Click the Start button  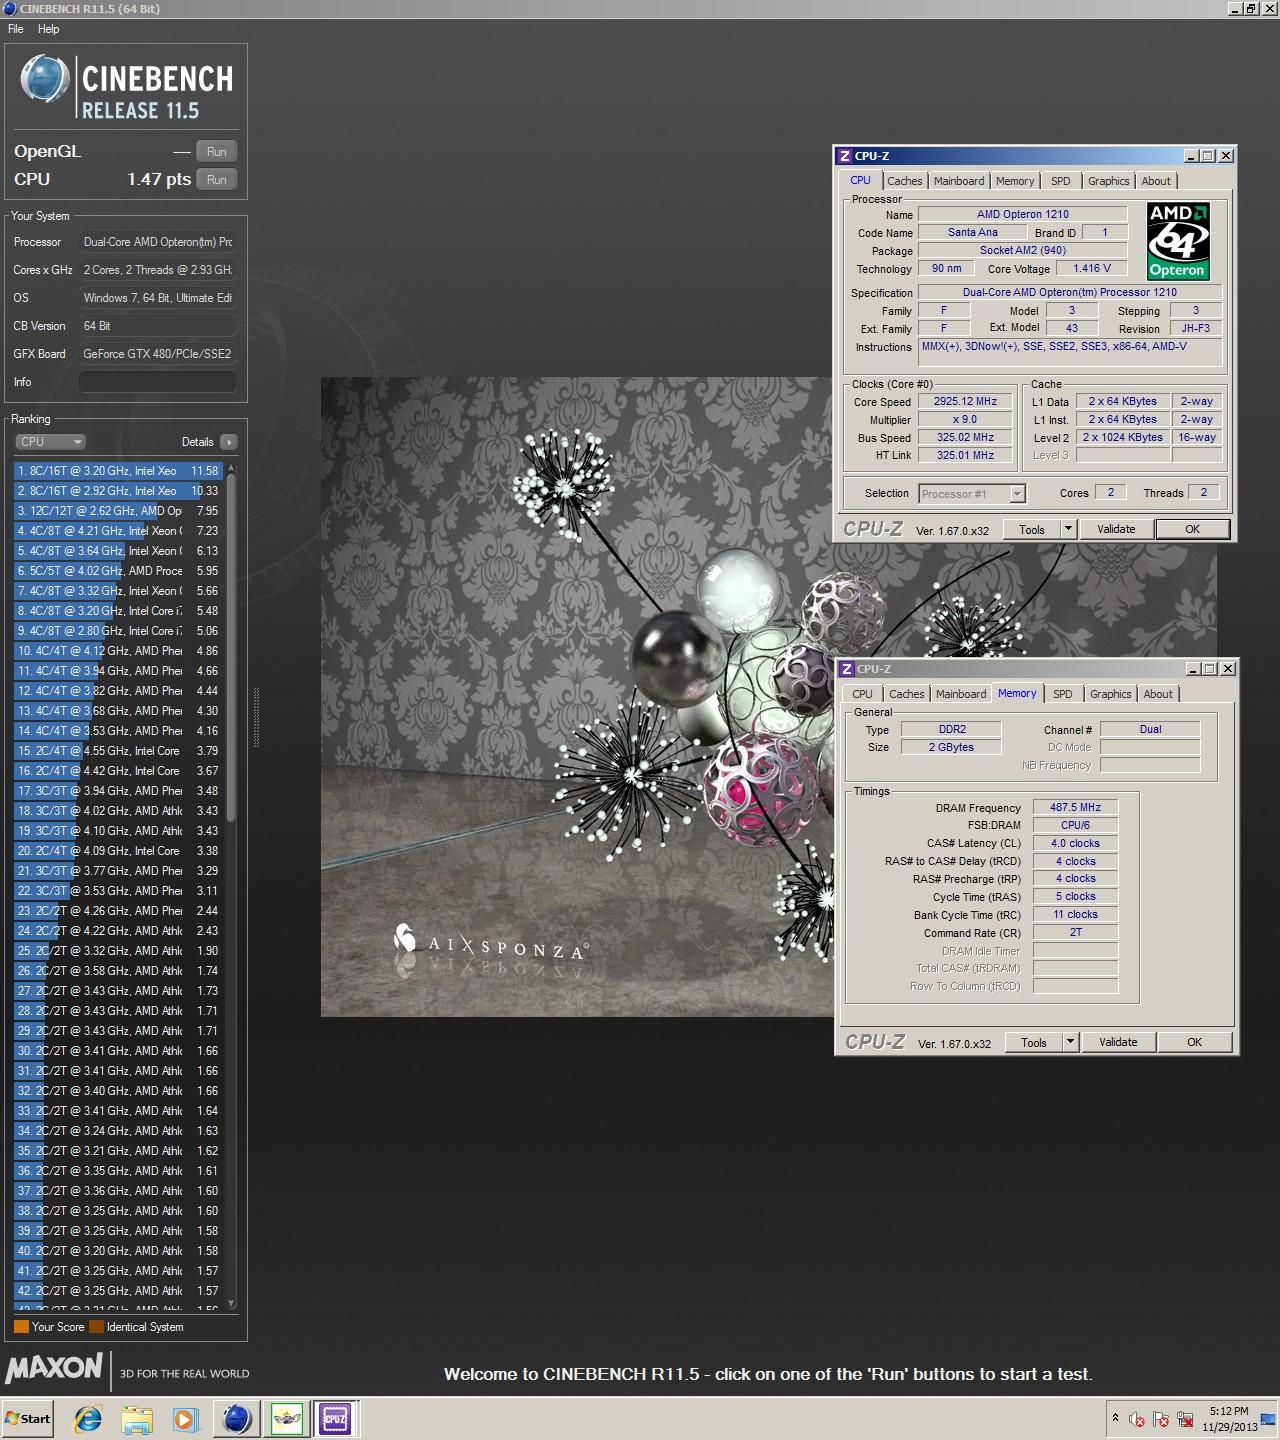coord(27,1418)
